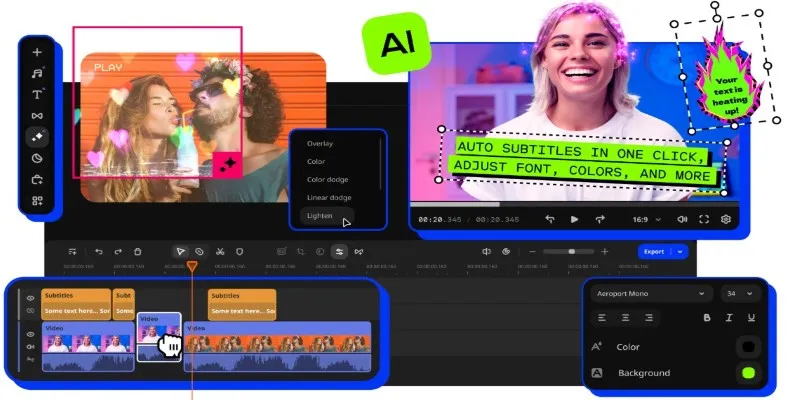Click the transition wizard icon in the toolbar
Viewport: 800px width, 400px height.
359,252
